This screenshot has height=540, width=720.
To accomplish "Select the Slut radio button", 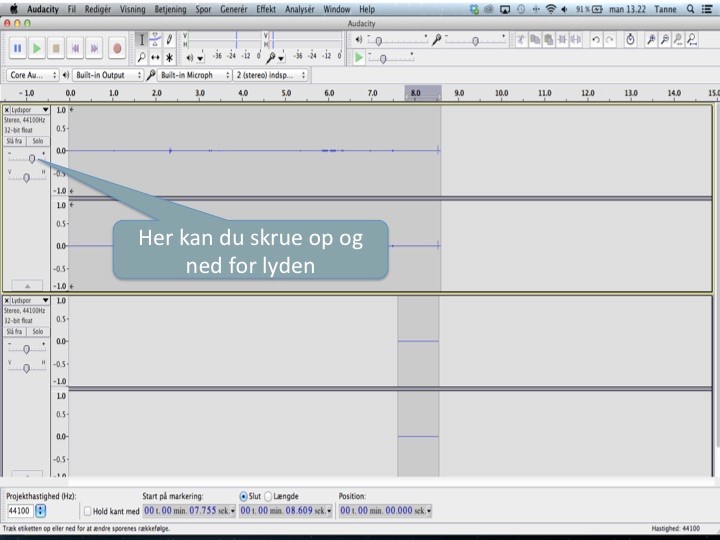I will click(x=244, y=496).
